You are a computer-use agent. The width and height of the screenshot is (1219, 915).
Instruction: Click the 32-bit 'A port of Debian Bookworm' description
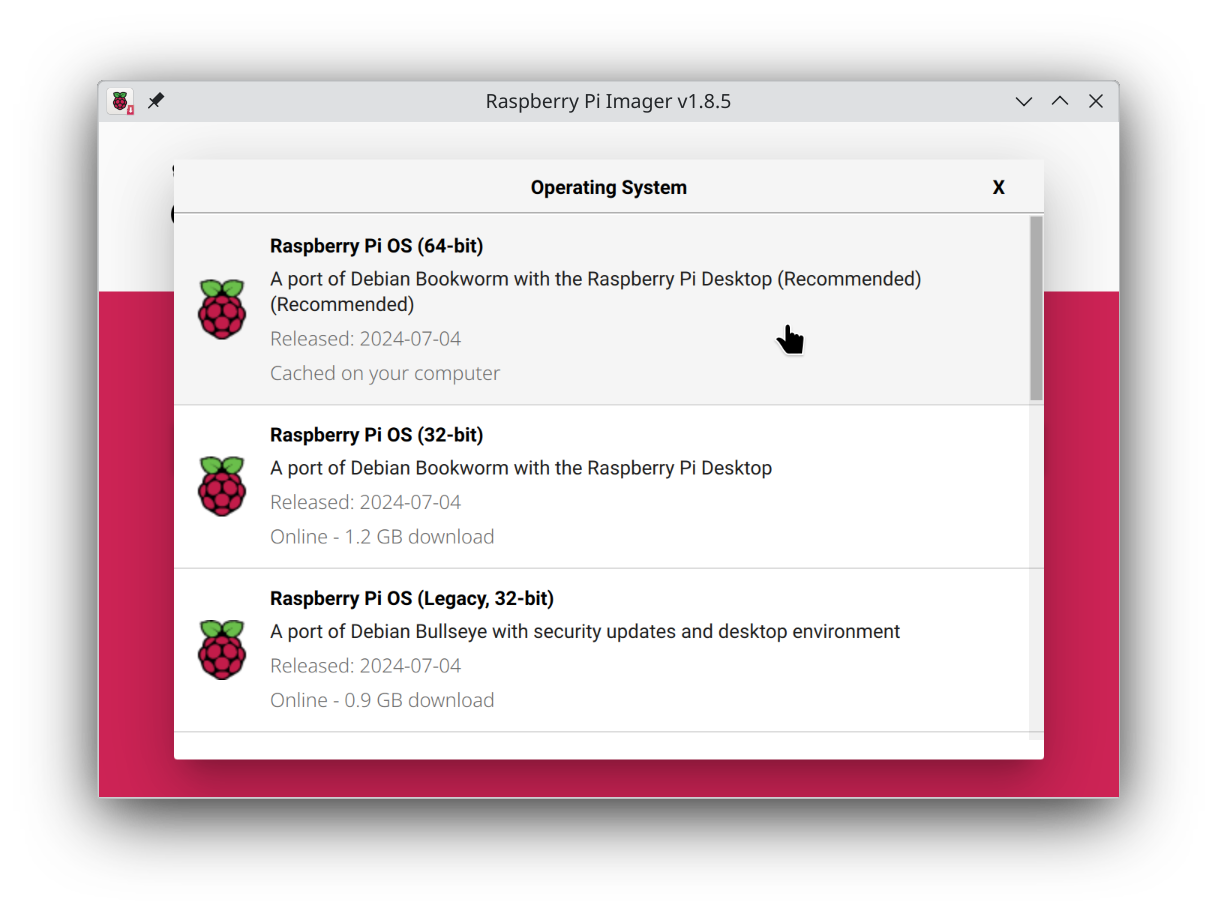coord(521,468)
